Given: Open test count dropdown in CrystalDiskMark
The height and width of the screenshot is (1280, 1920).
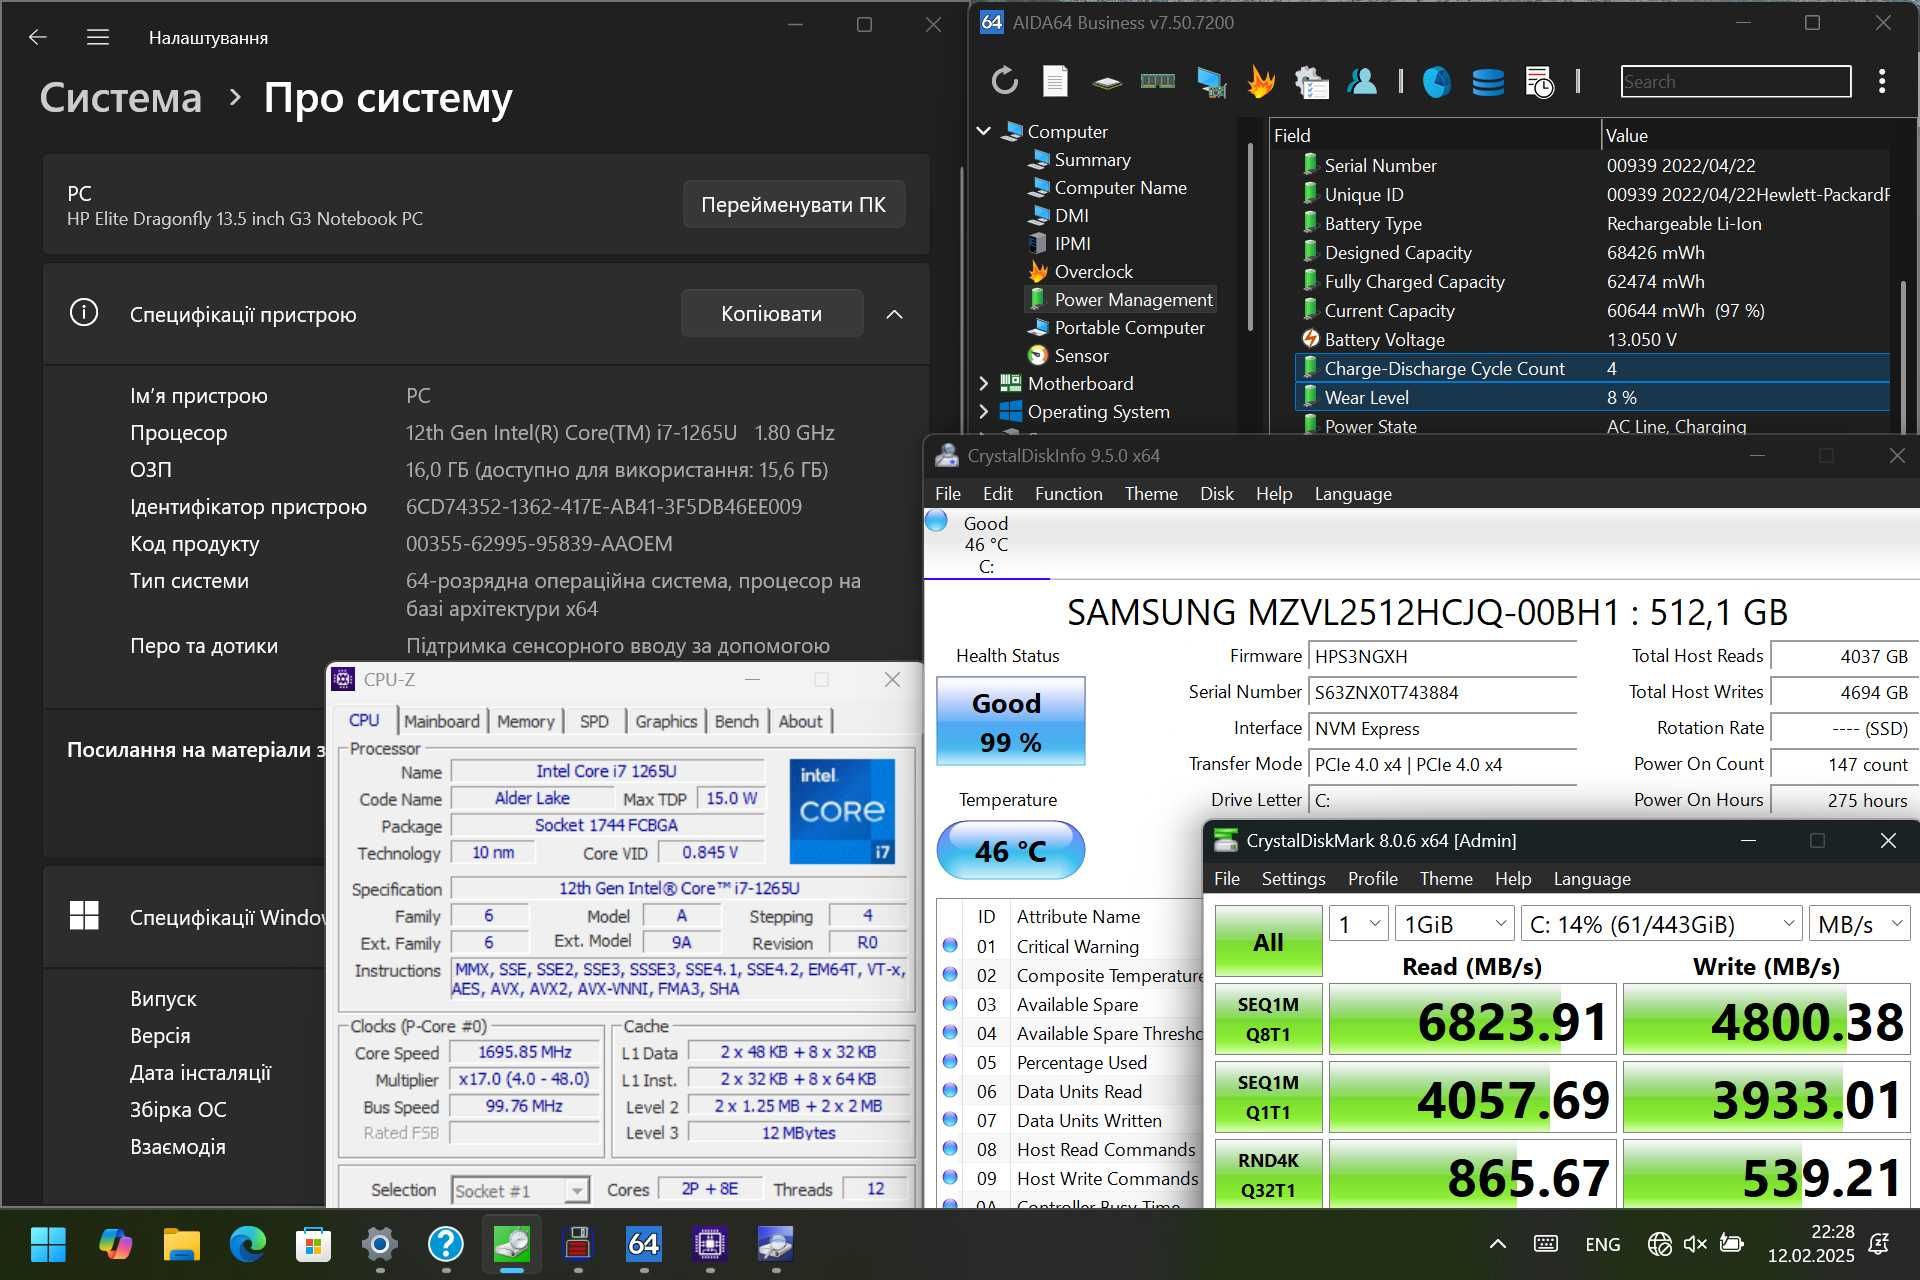Looking at the screenshot, I should point(1357,924).
